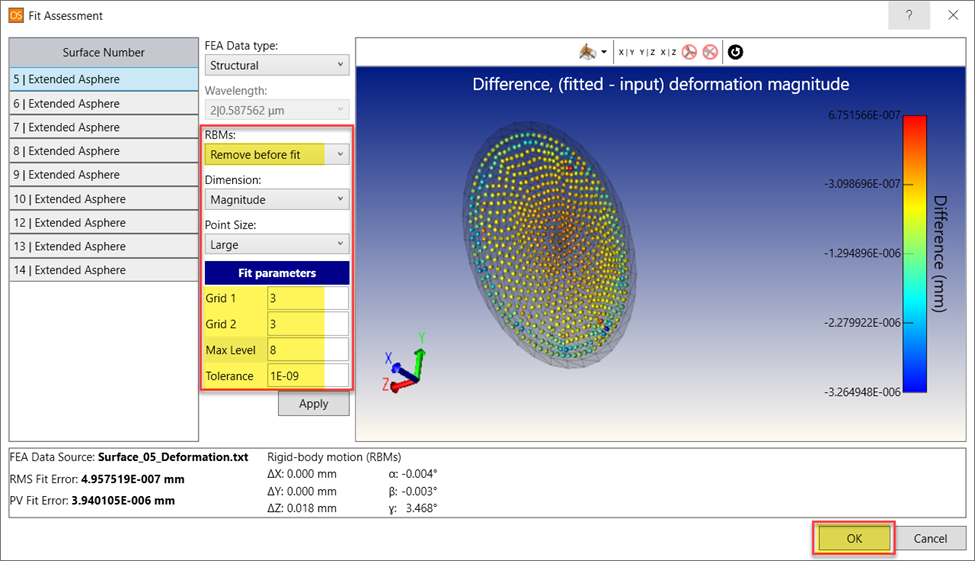Open the FEA Data type dropdown

[x=276, y=65]
